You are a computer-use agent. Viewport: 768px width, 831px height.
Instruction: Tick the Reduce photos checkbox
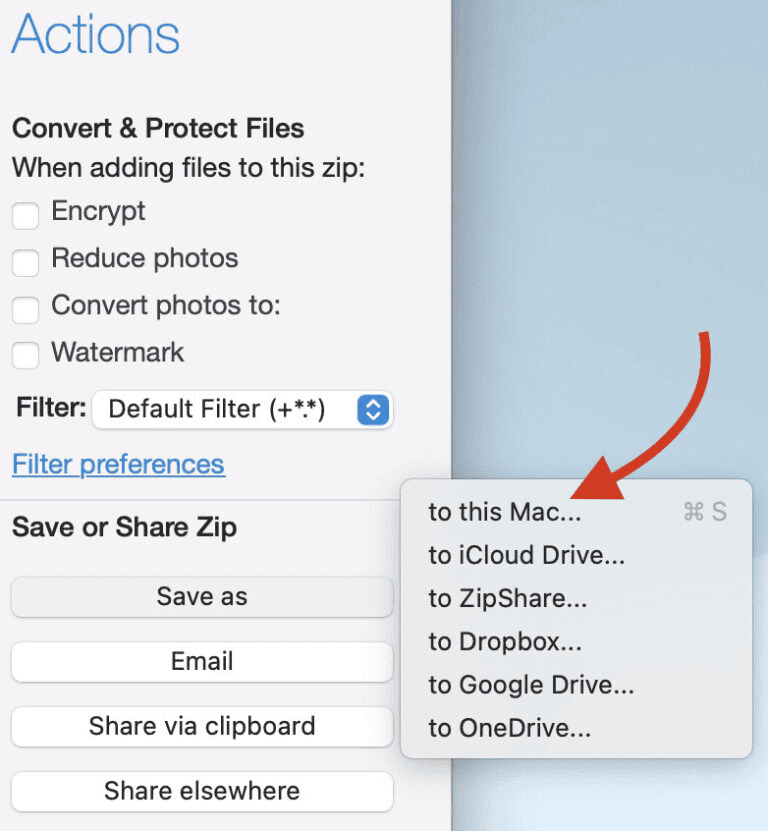click(x=25, y=262)
